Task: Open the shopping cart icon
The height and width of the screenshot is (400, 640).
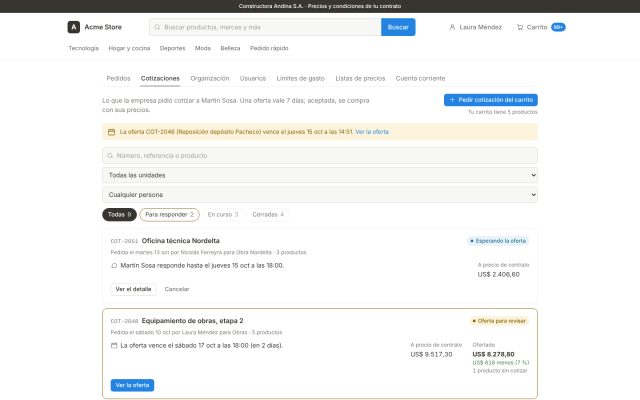Action: (x=520, y=27)
